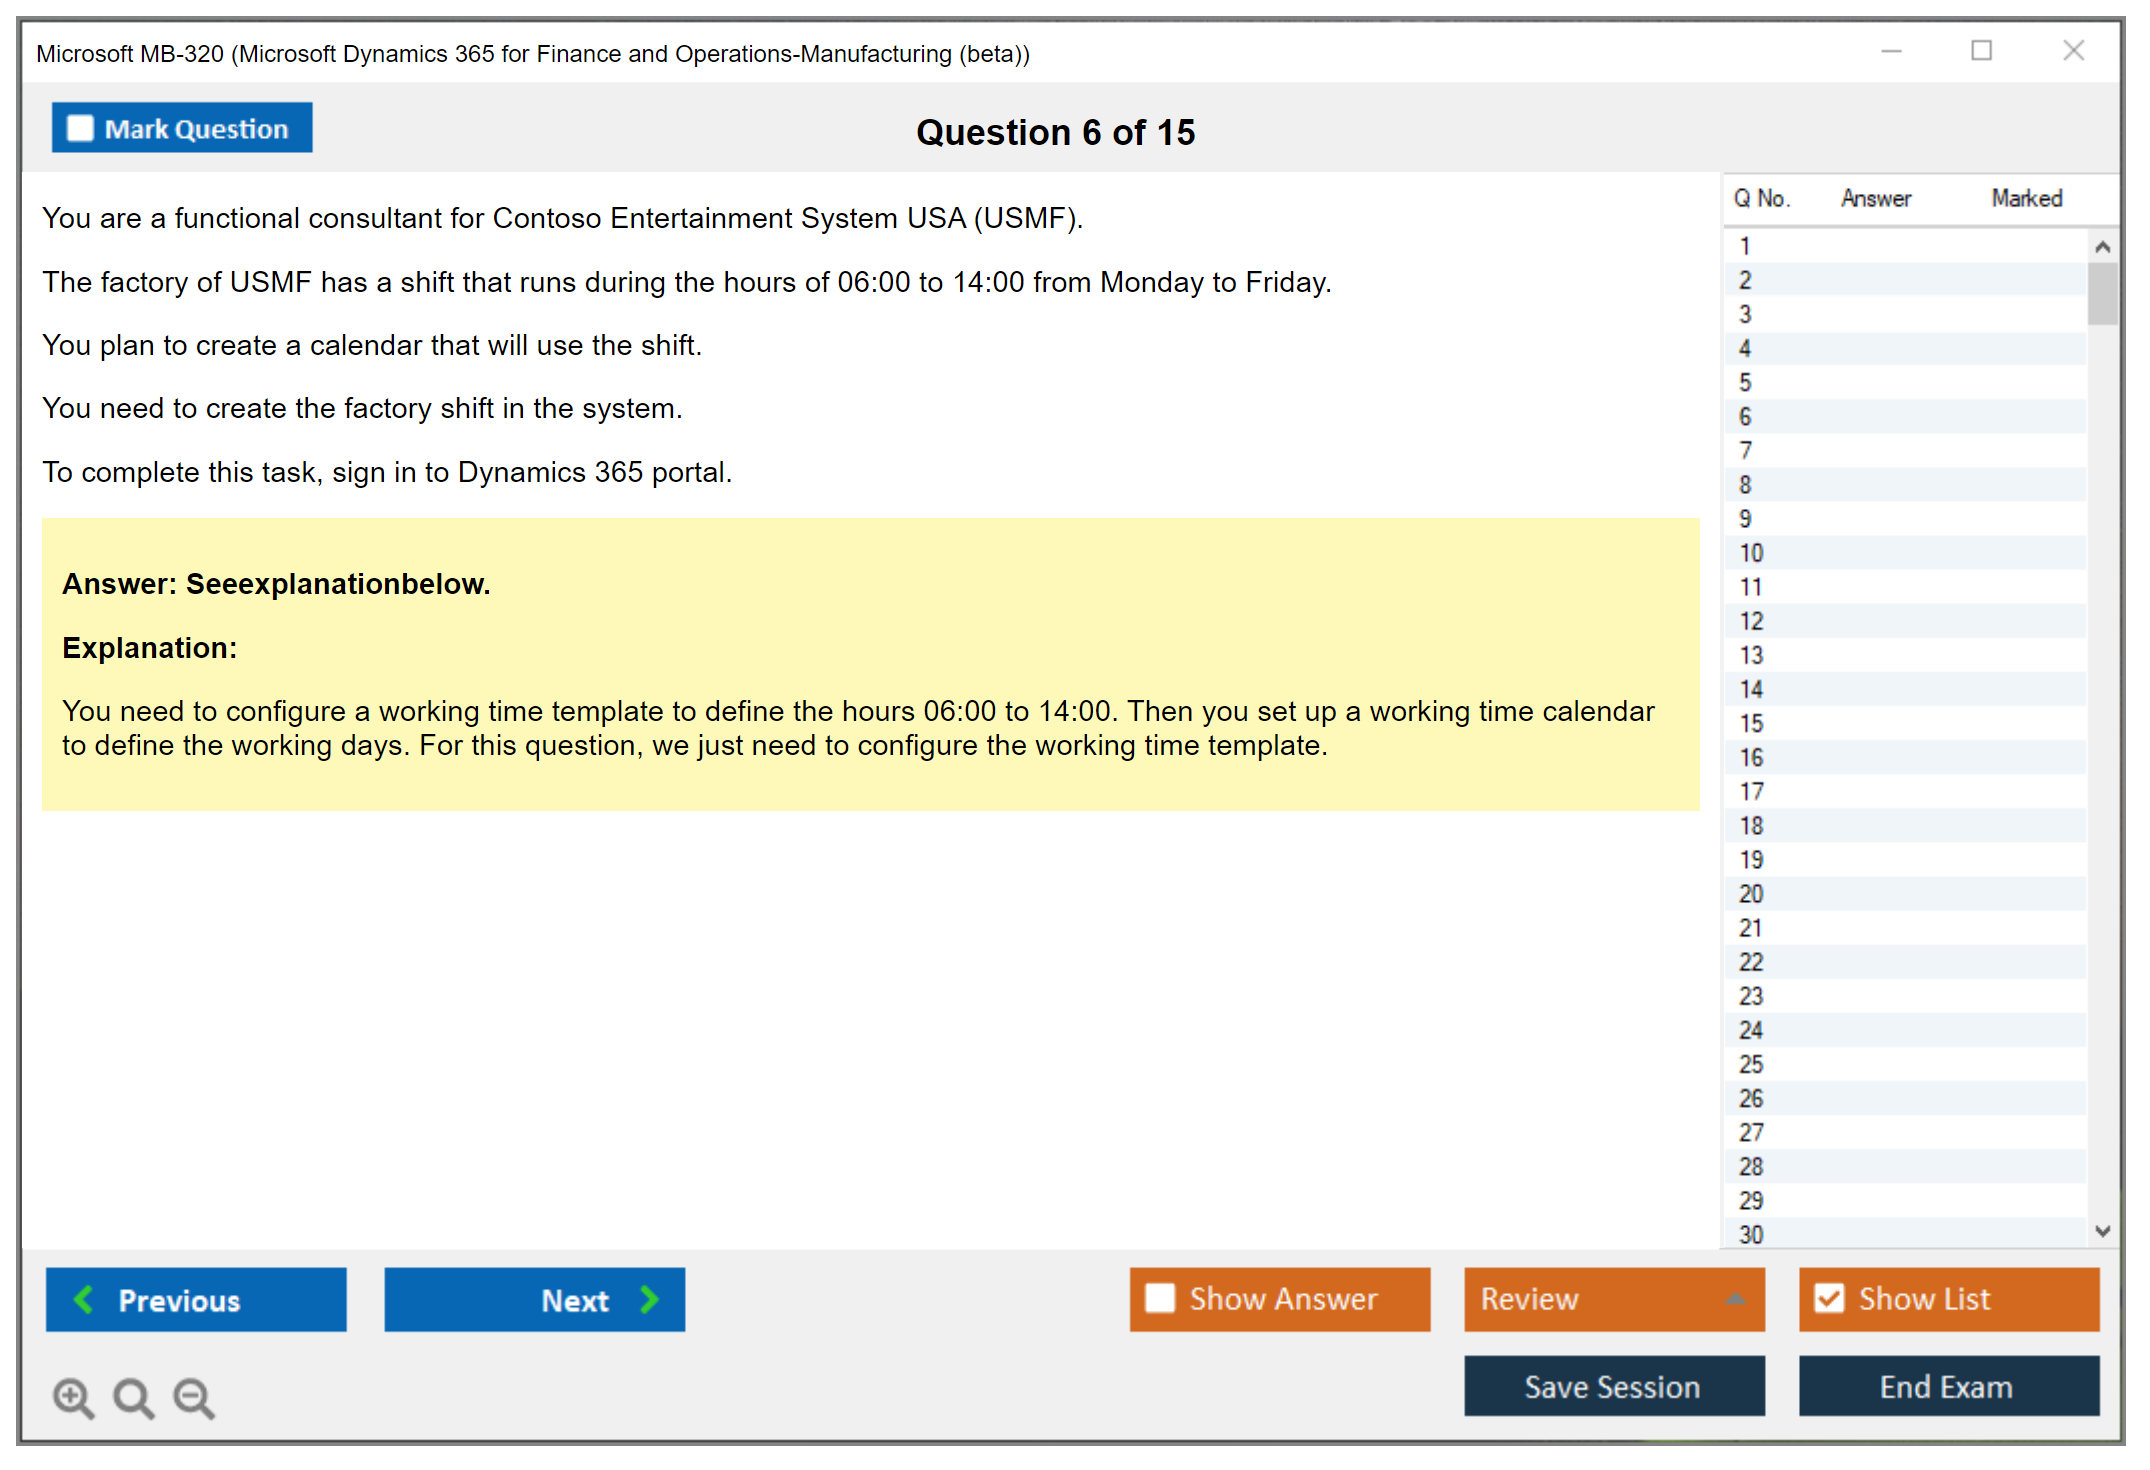Image resolution: width=2150 pixels, height=1470 pixels.
Task: Select question 22 in the list
Action: click(1751, 962)
